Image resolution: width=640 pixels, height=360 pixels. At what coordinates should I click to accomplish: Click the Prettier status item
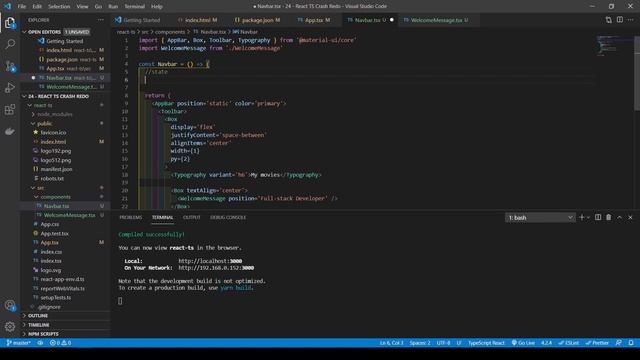tap(597, 343)
